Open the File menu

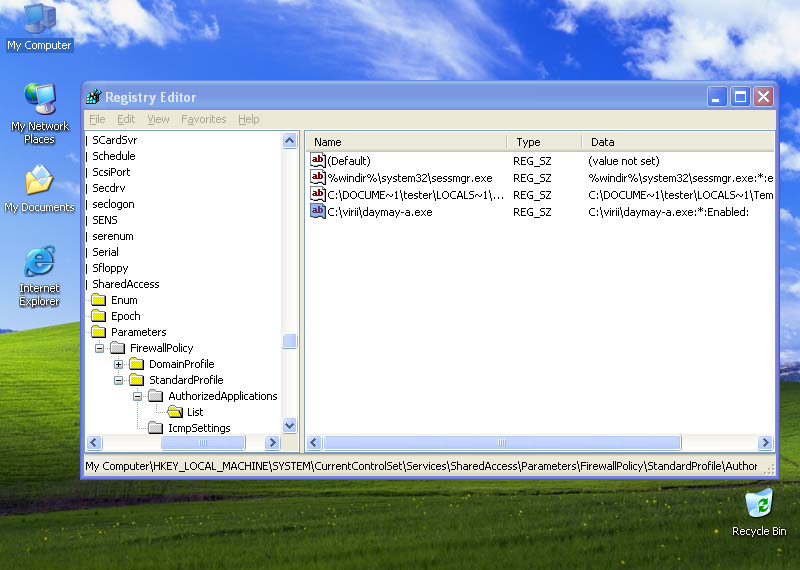pyautogui.click(x=97, y=119)
